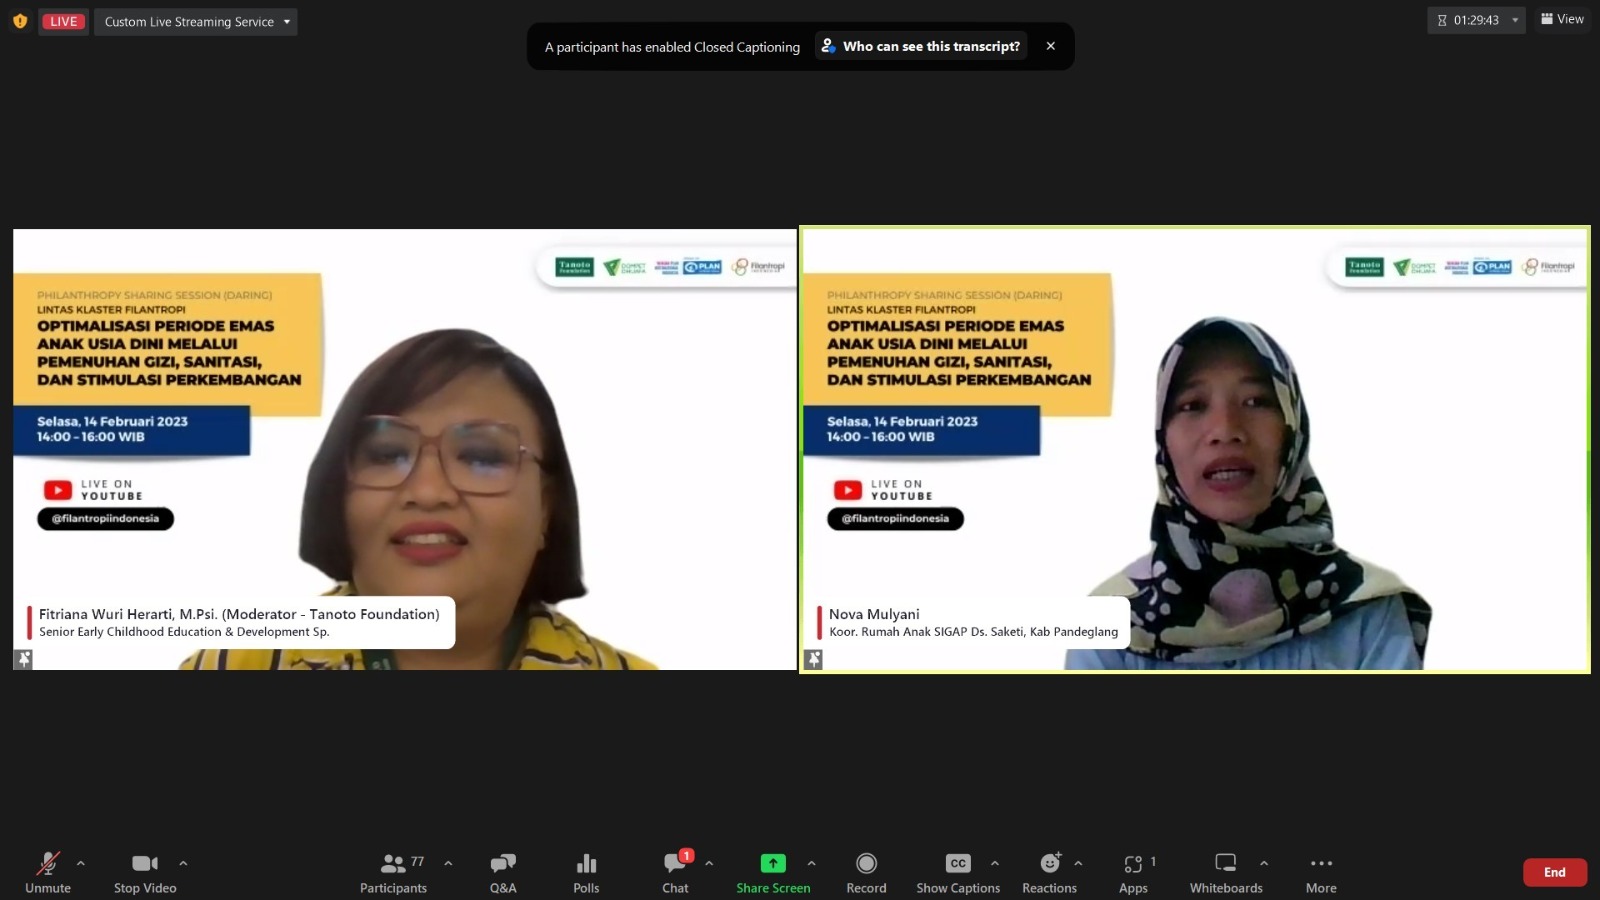Start recording the meeting

click(866, 871)
